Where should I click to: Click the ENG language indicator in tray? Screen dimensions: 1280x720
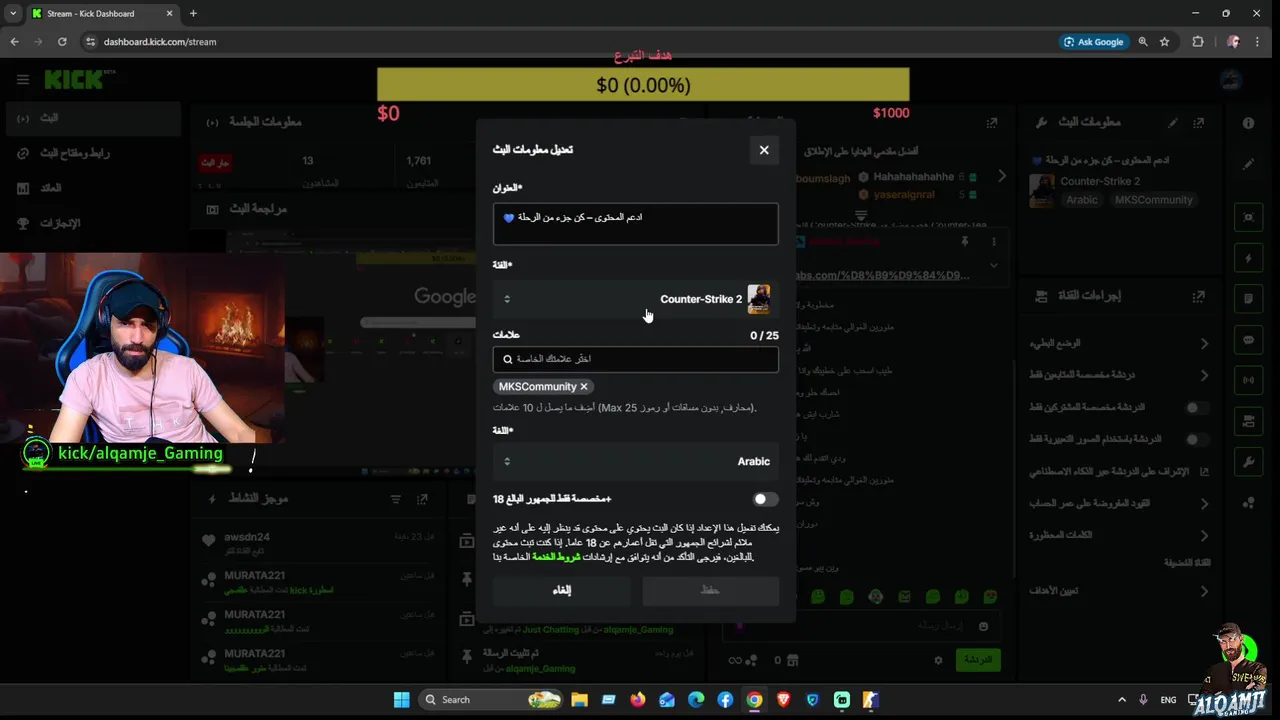pyautogui.click(x=1168, y=700)
